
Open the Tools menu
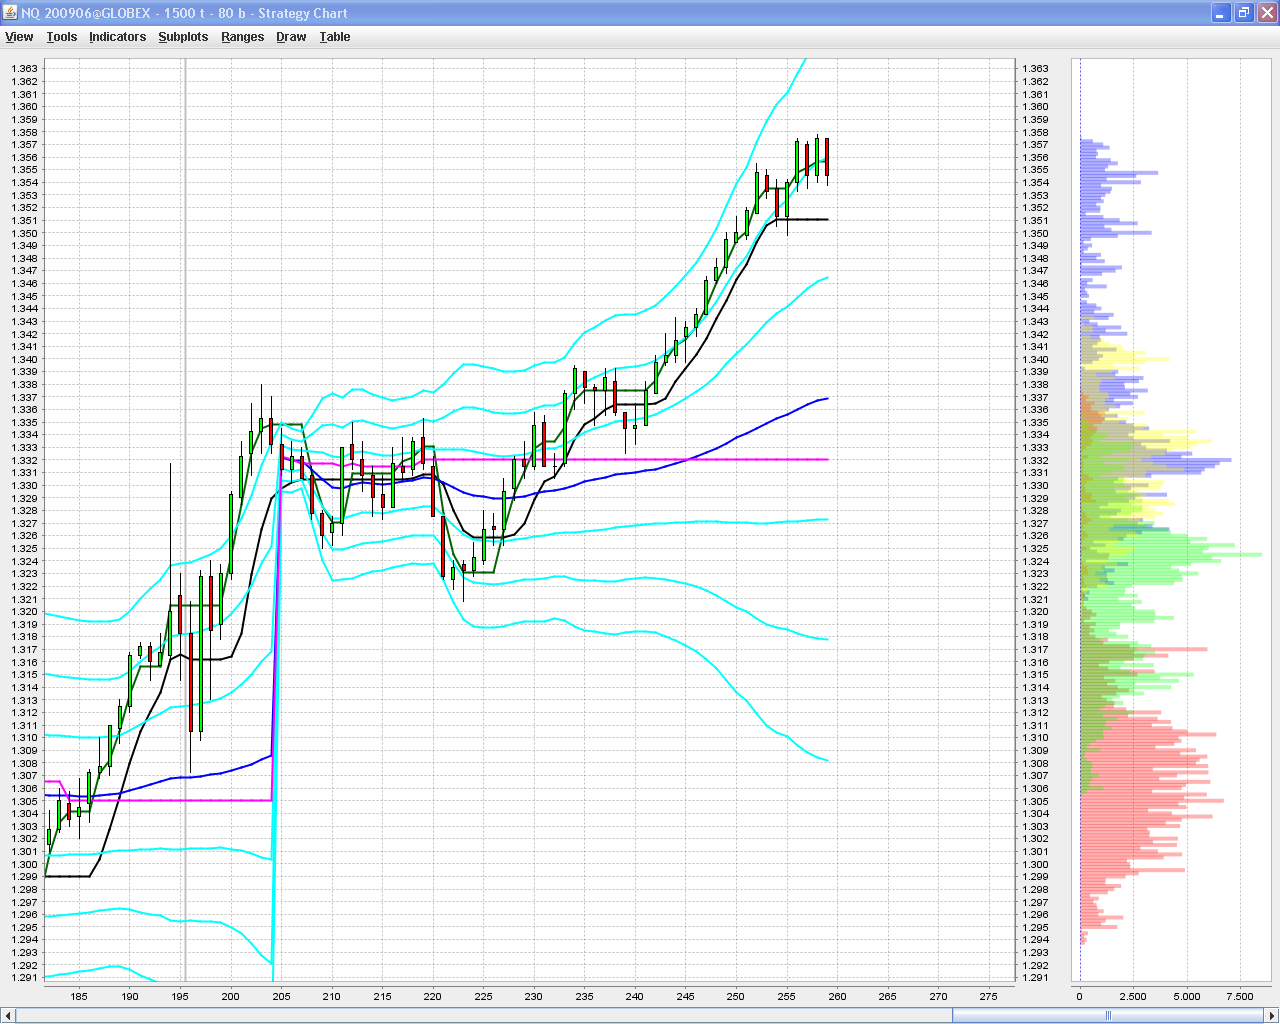point(61,37)
